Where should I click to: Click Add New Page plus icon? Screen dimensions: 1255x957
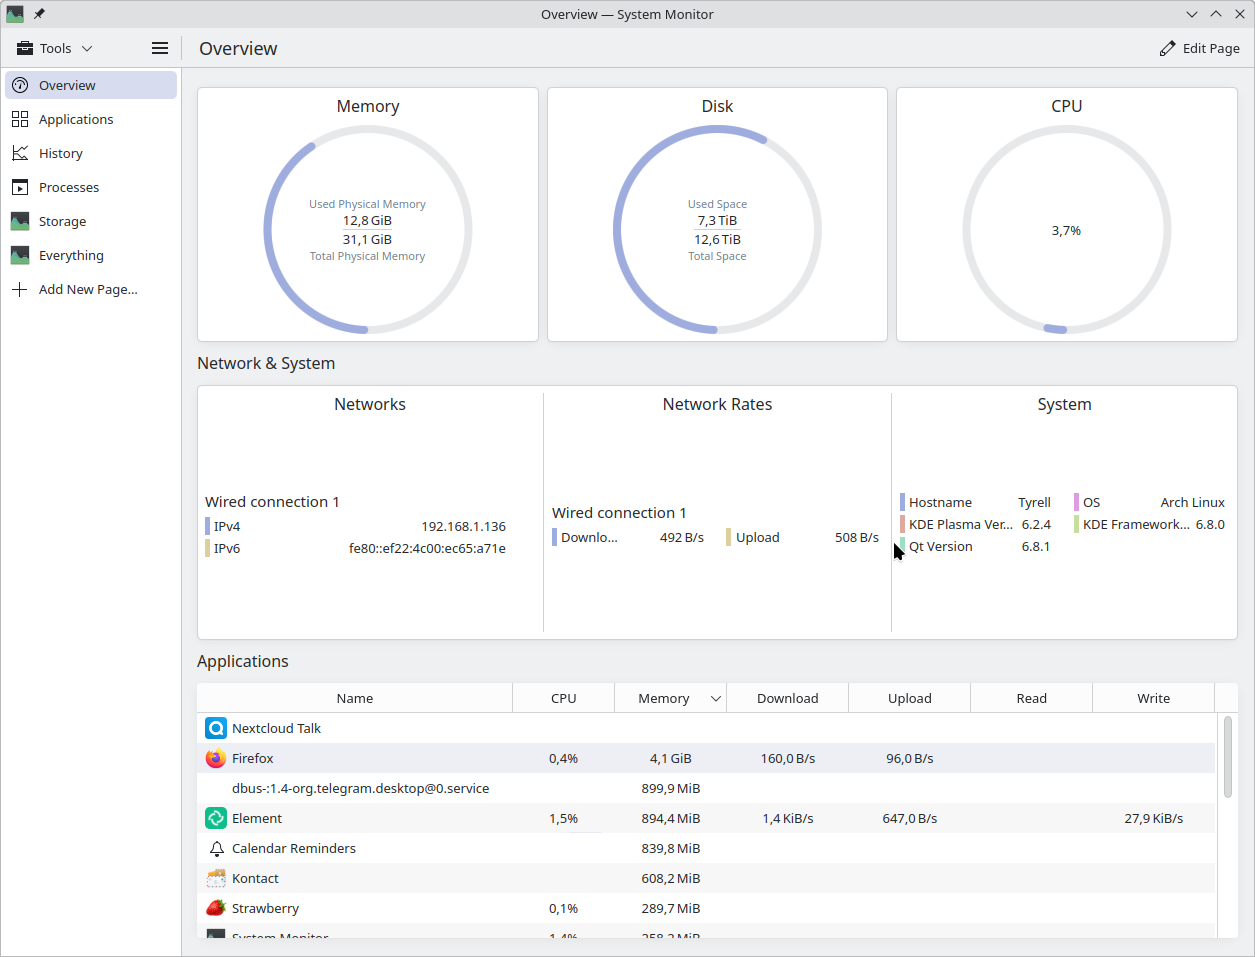click(20, 289)
